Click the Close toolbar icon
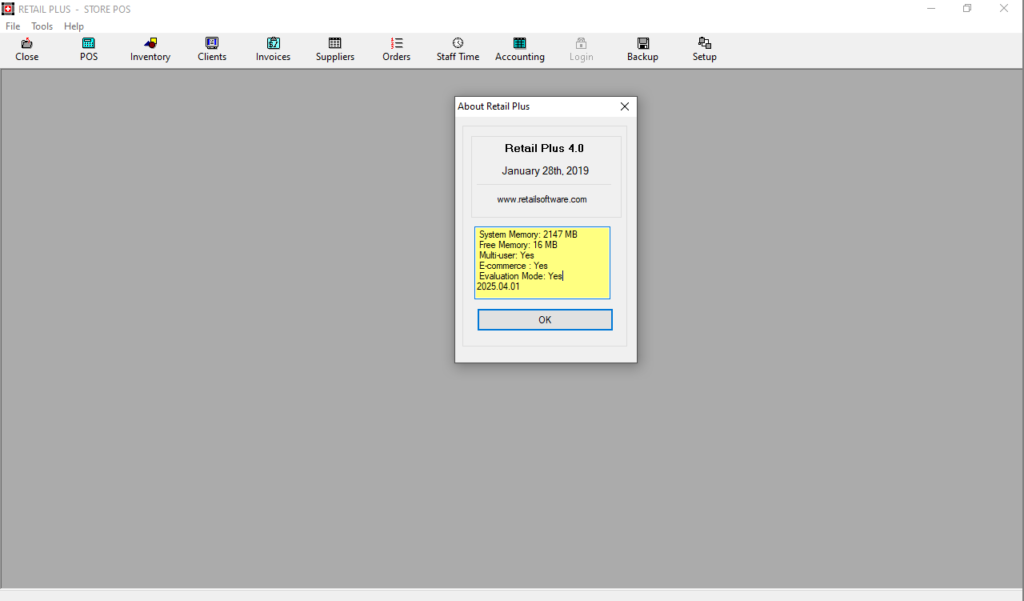 click(27, 50)
